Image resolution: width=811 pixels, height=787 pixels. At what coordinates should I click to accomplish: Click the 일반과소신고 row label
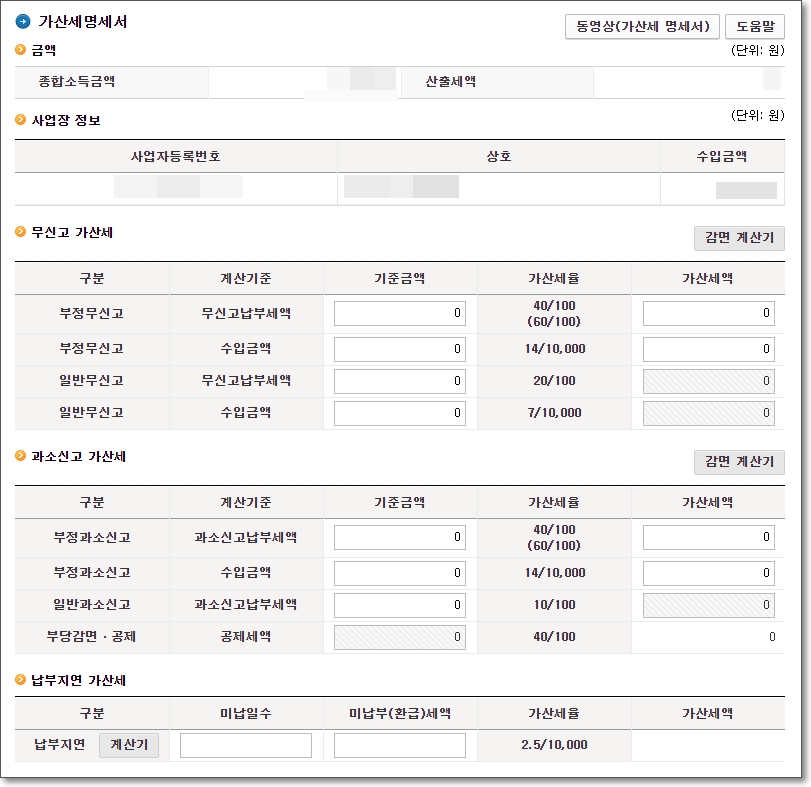click(x=92, y=604)
